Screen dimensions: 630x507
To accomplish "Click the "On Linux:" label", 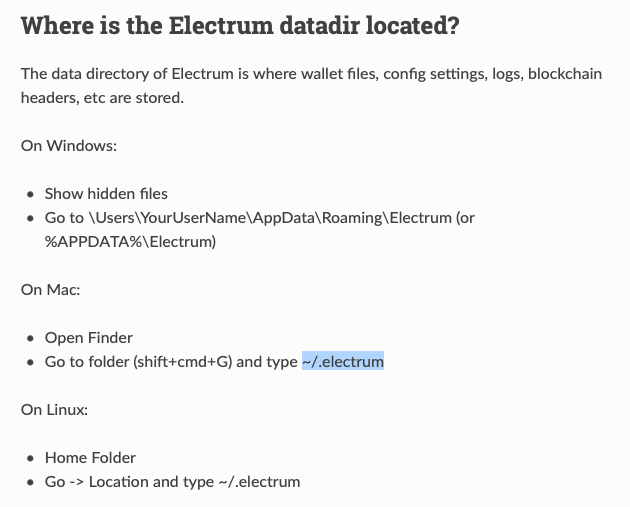I will (56, 410).
